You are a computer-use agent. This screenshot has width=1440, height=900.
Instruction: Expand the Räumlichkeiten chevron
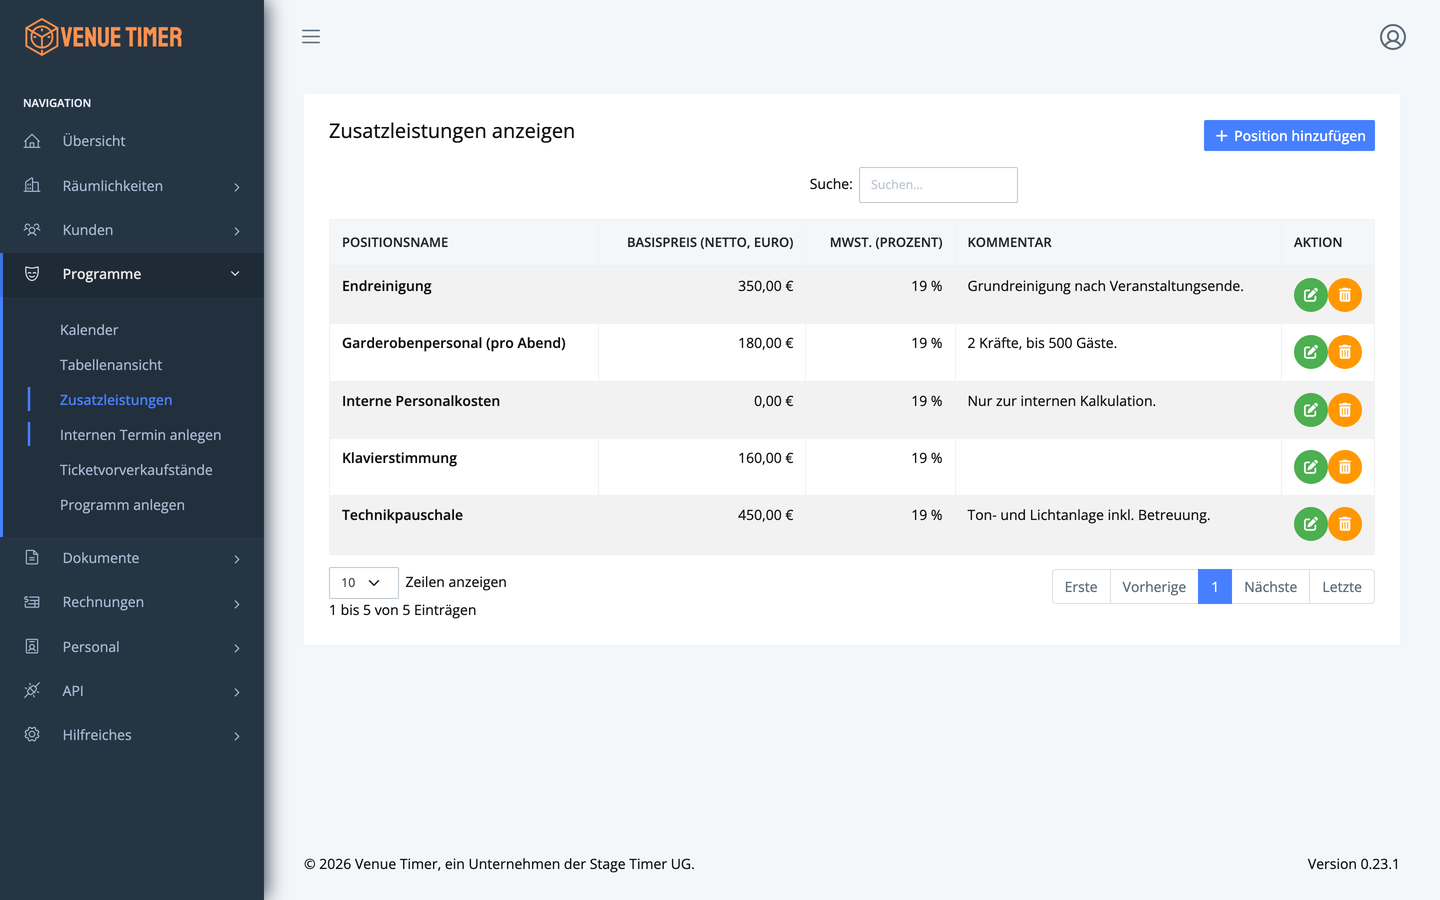pos(237,187)
